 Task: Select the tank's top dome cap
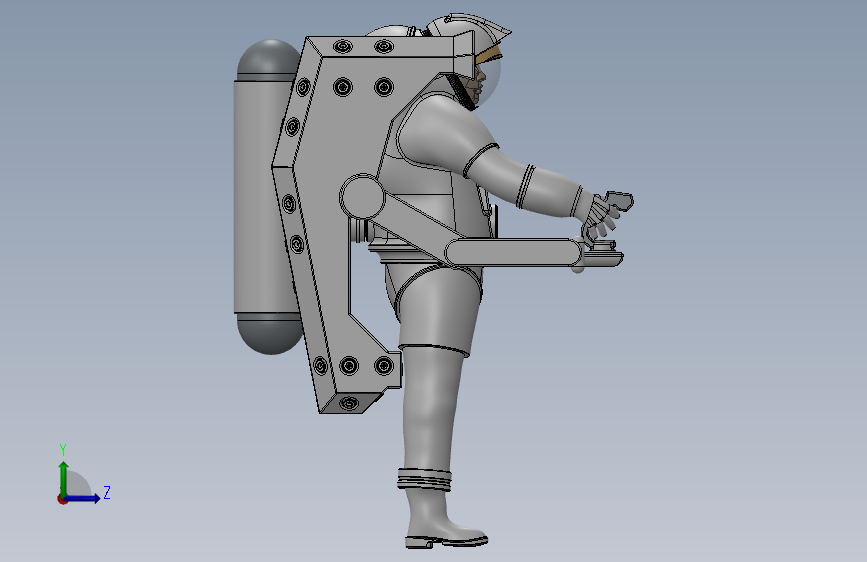(267, 60)
